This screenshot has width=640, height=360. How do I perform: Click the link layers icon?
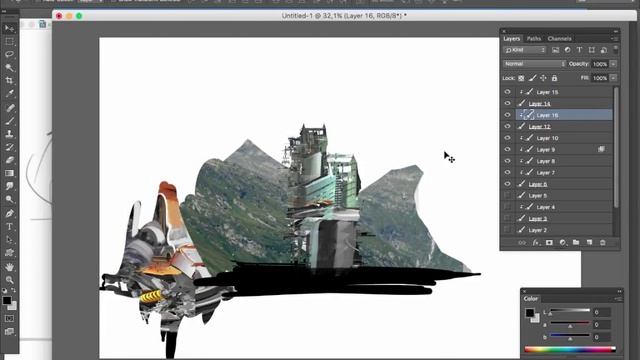tap(522, 242)
